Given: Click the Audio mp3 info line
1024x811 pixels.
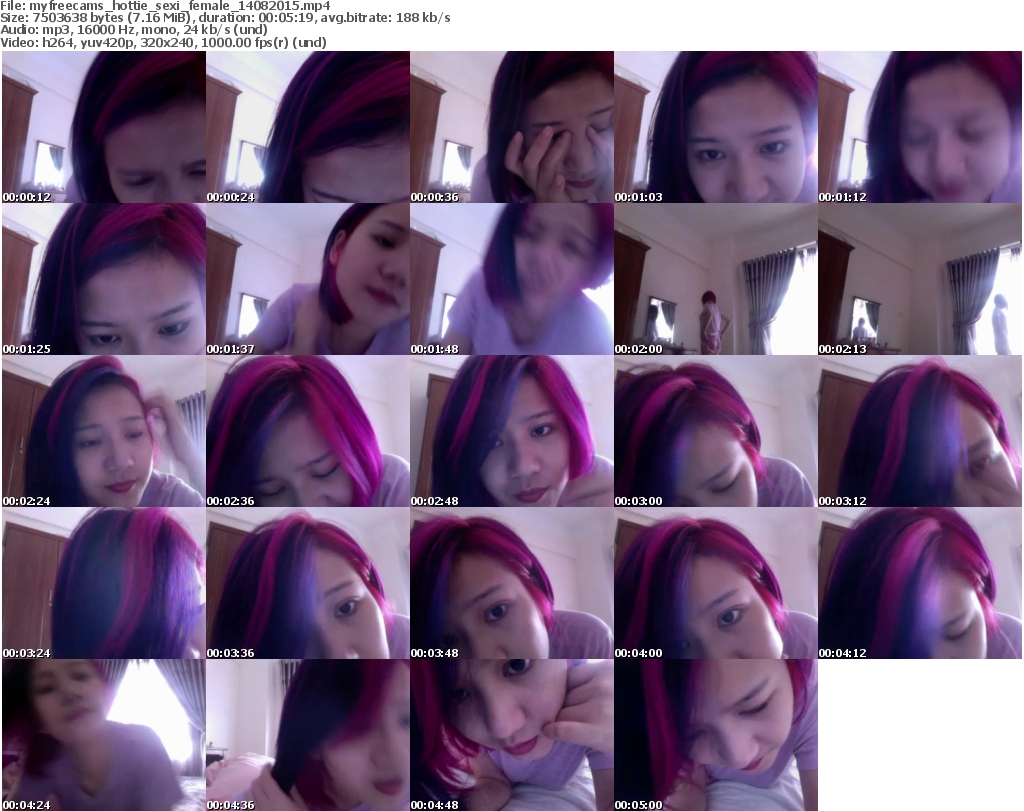Looking at the screenshot, I should click(134, 30).
